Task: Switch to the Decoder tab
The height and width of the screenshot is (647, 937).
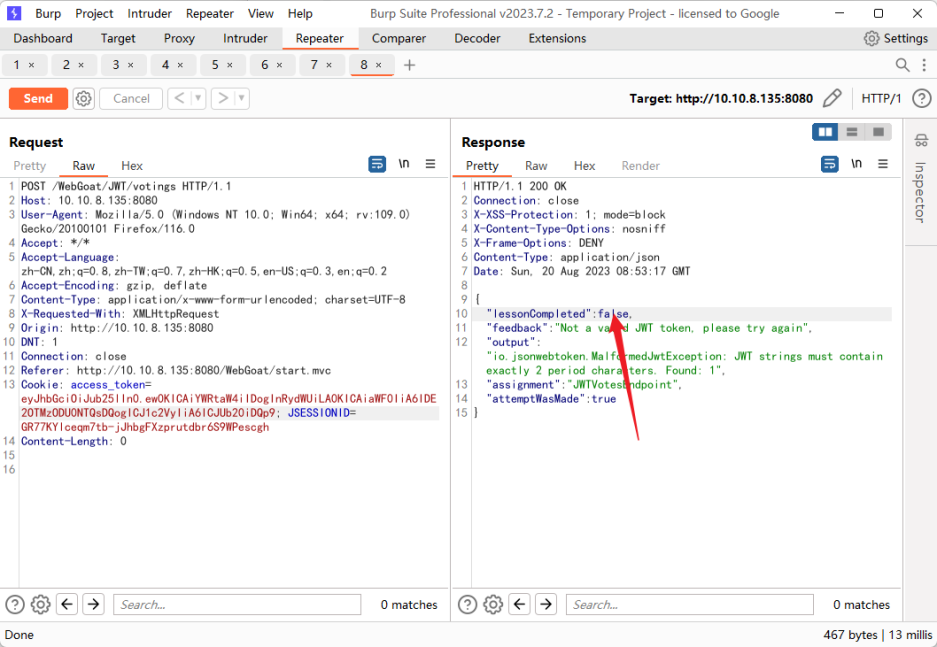Action: pos(477,38)
